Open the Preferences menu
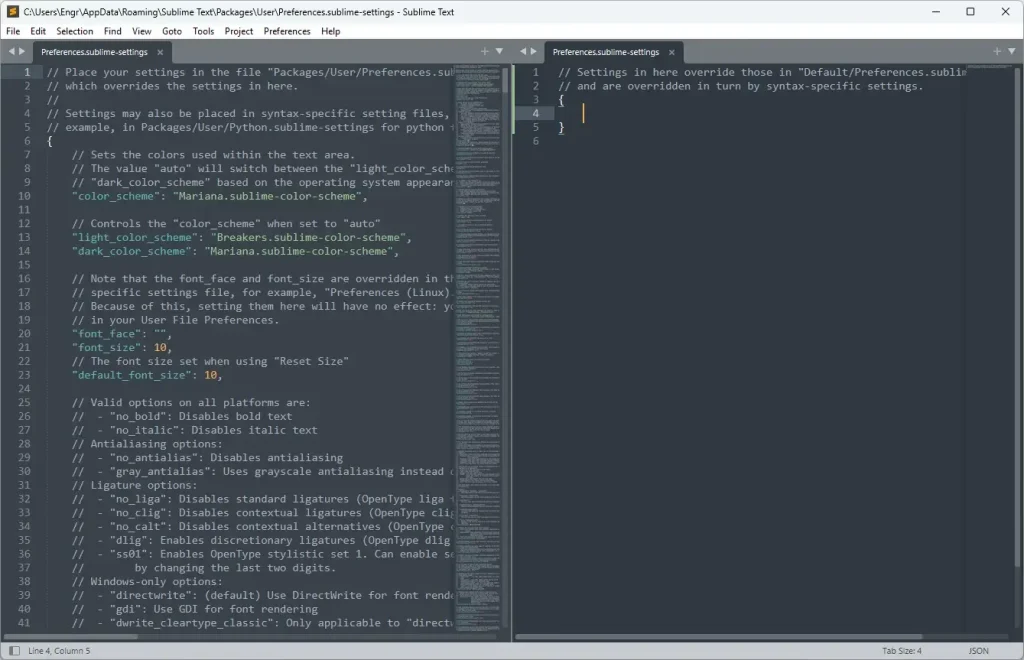This screenshot has width=1024, height=660. 287,31
